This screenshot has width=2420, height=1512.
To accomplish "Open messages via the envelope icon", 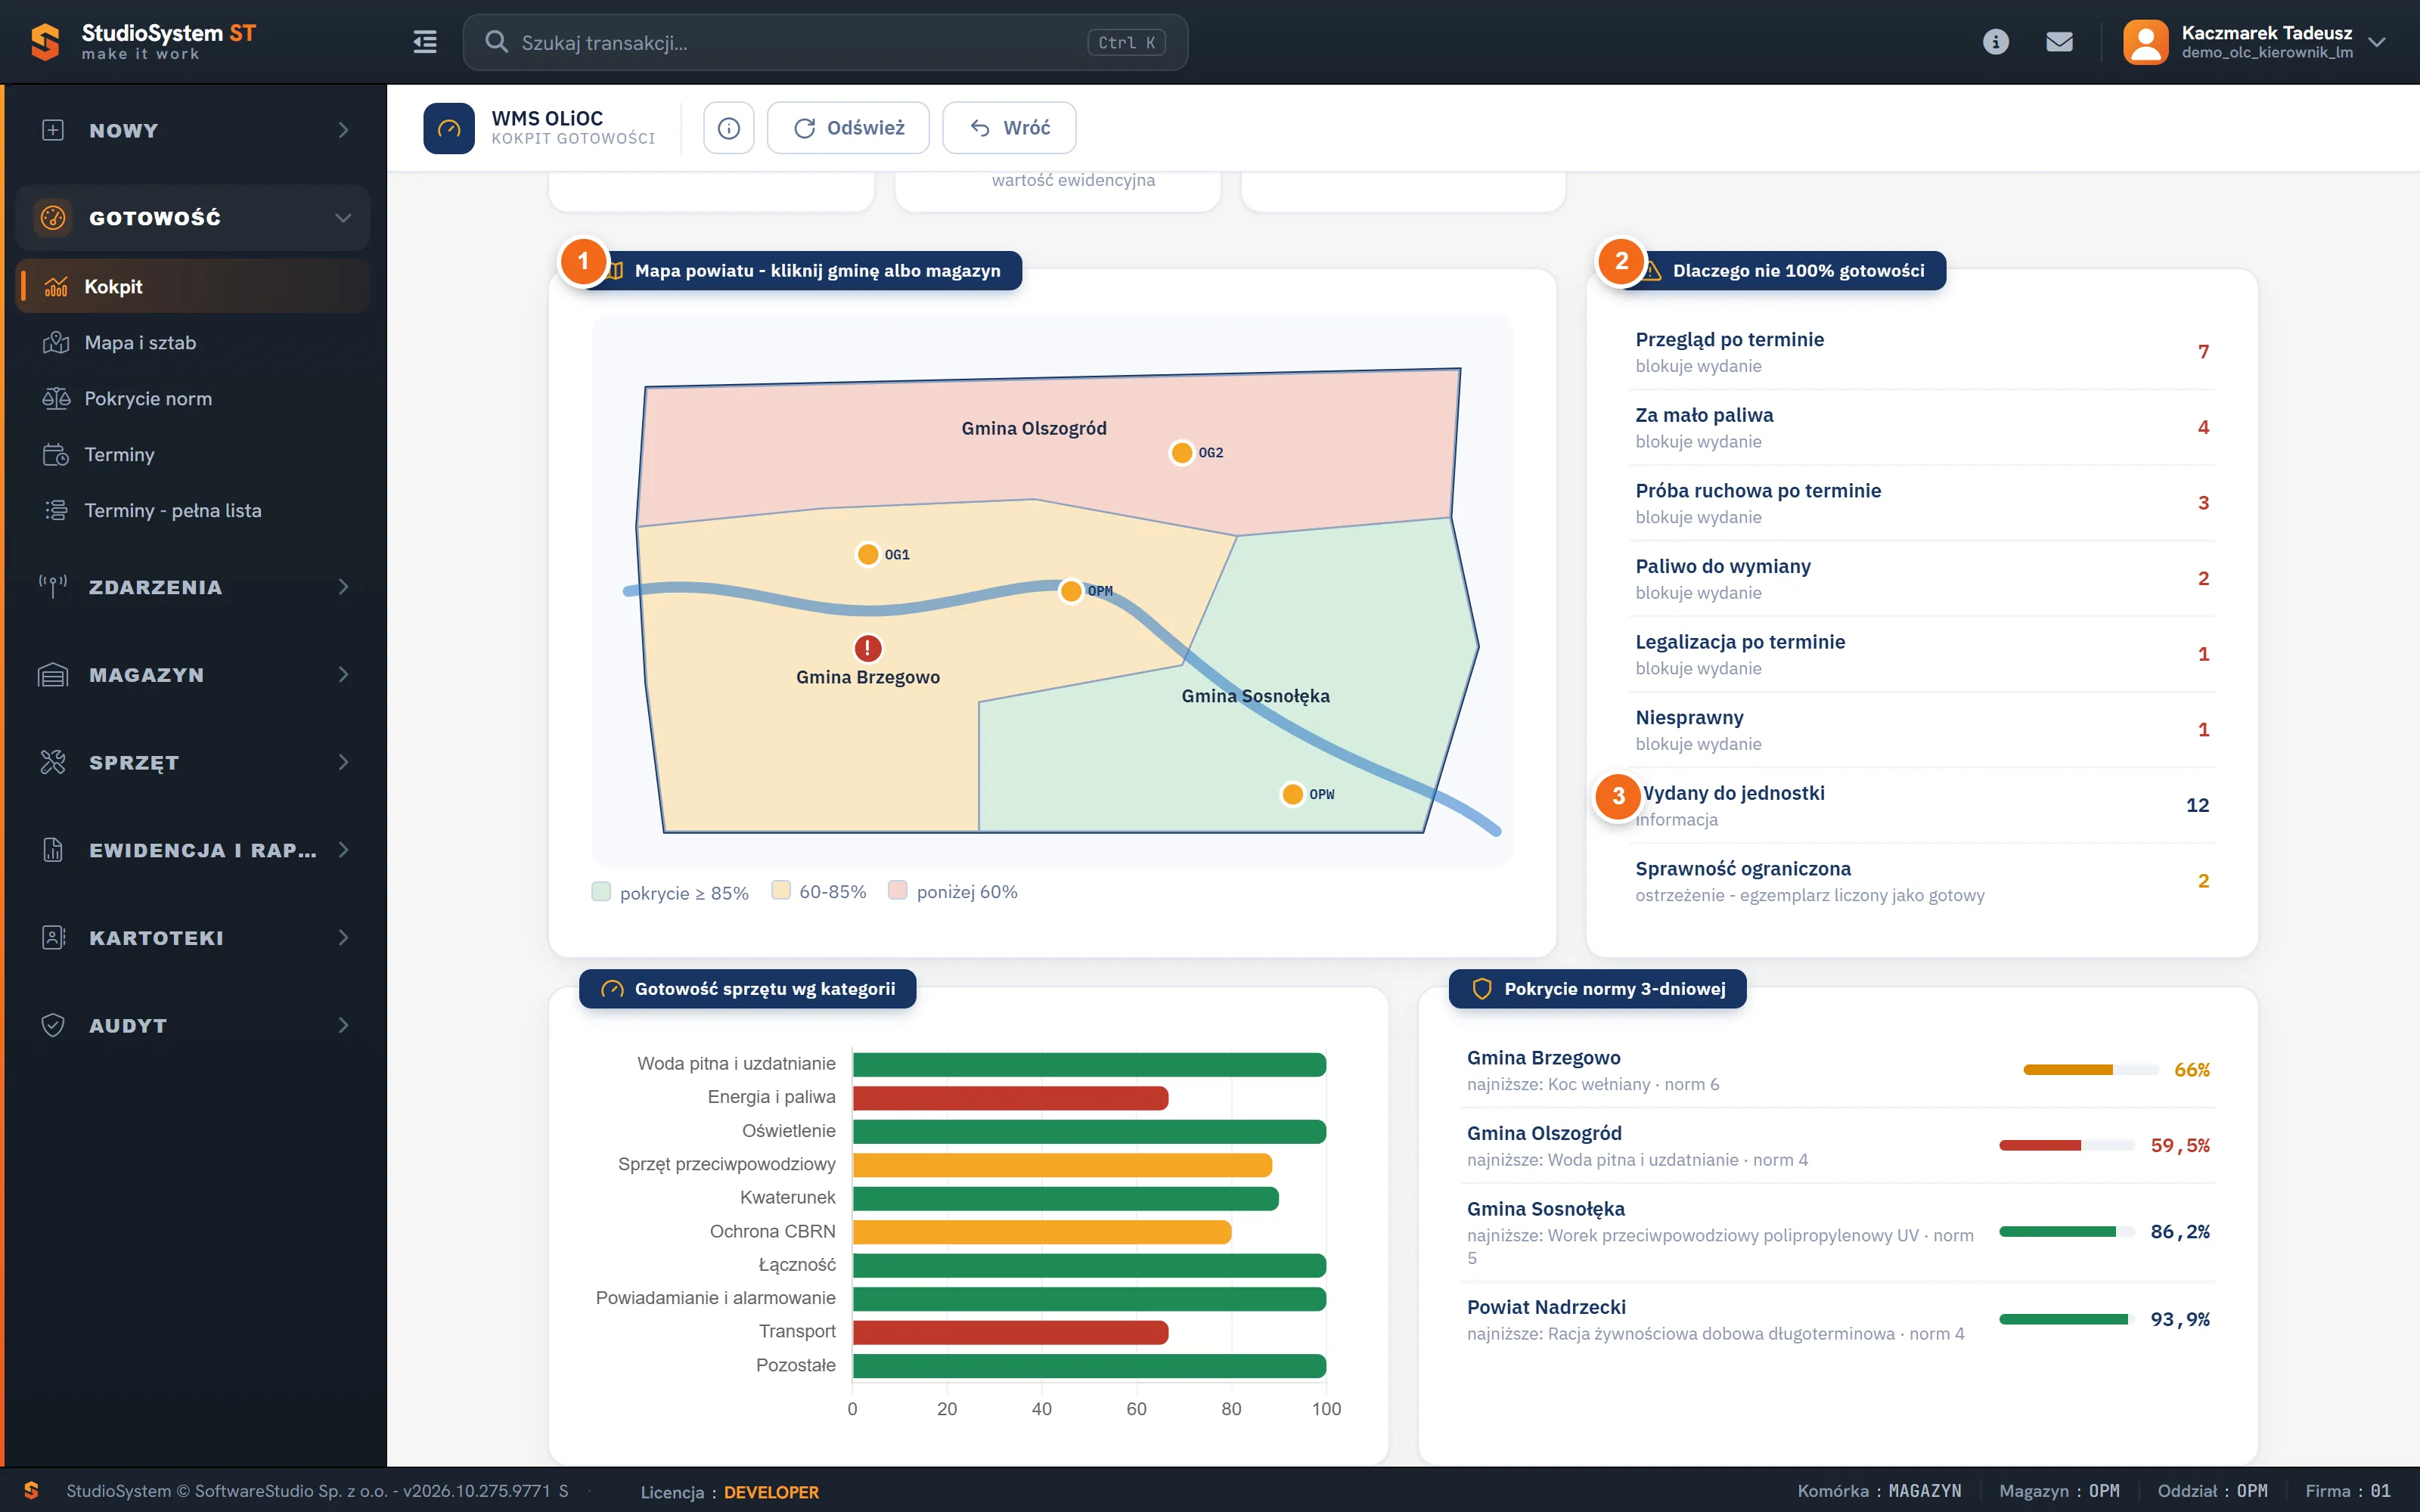I will coord(2059,42).
